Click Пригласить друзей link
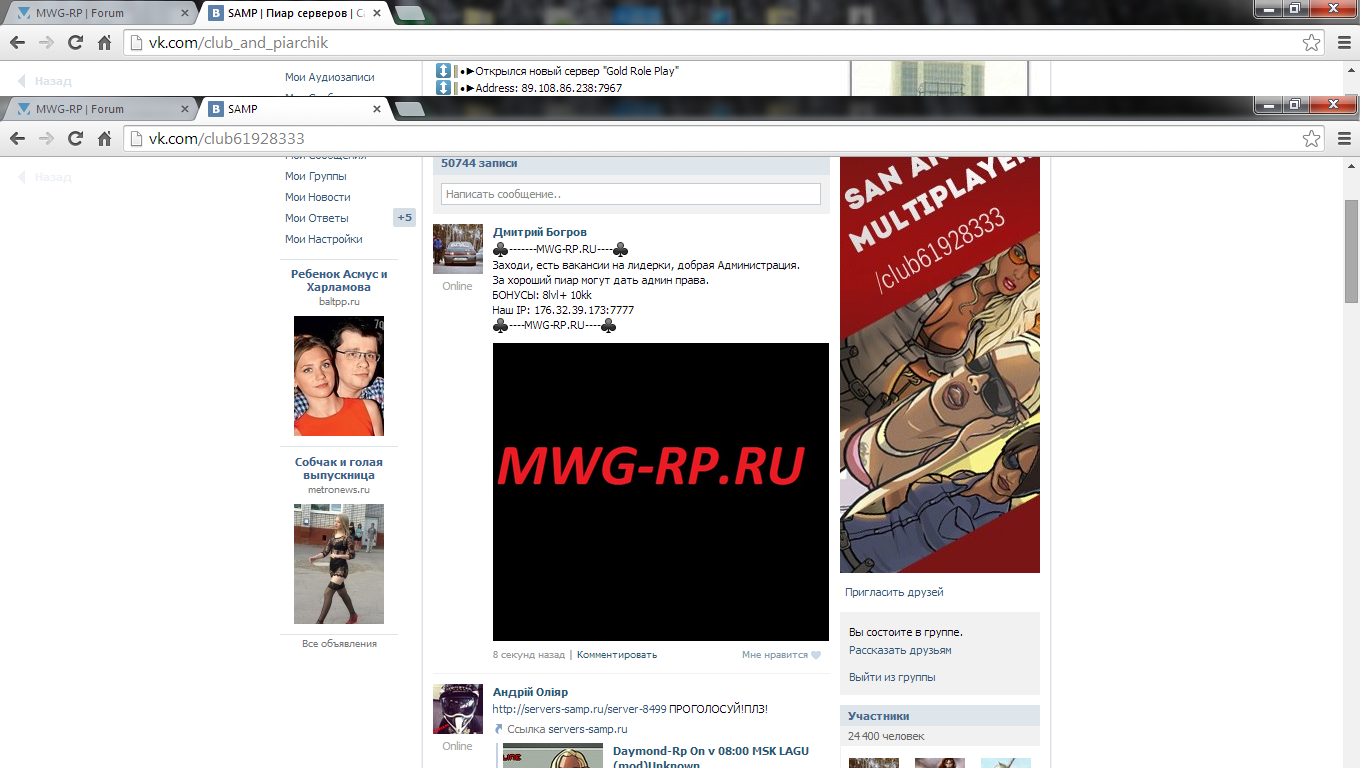1360x768 pixels. [x=894, y=592]
